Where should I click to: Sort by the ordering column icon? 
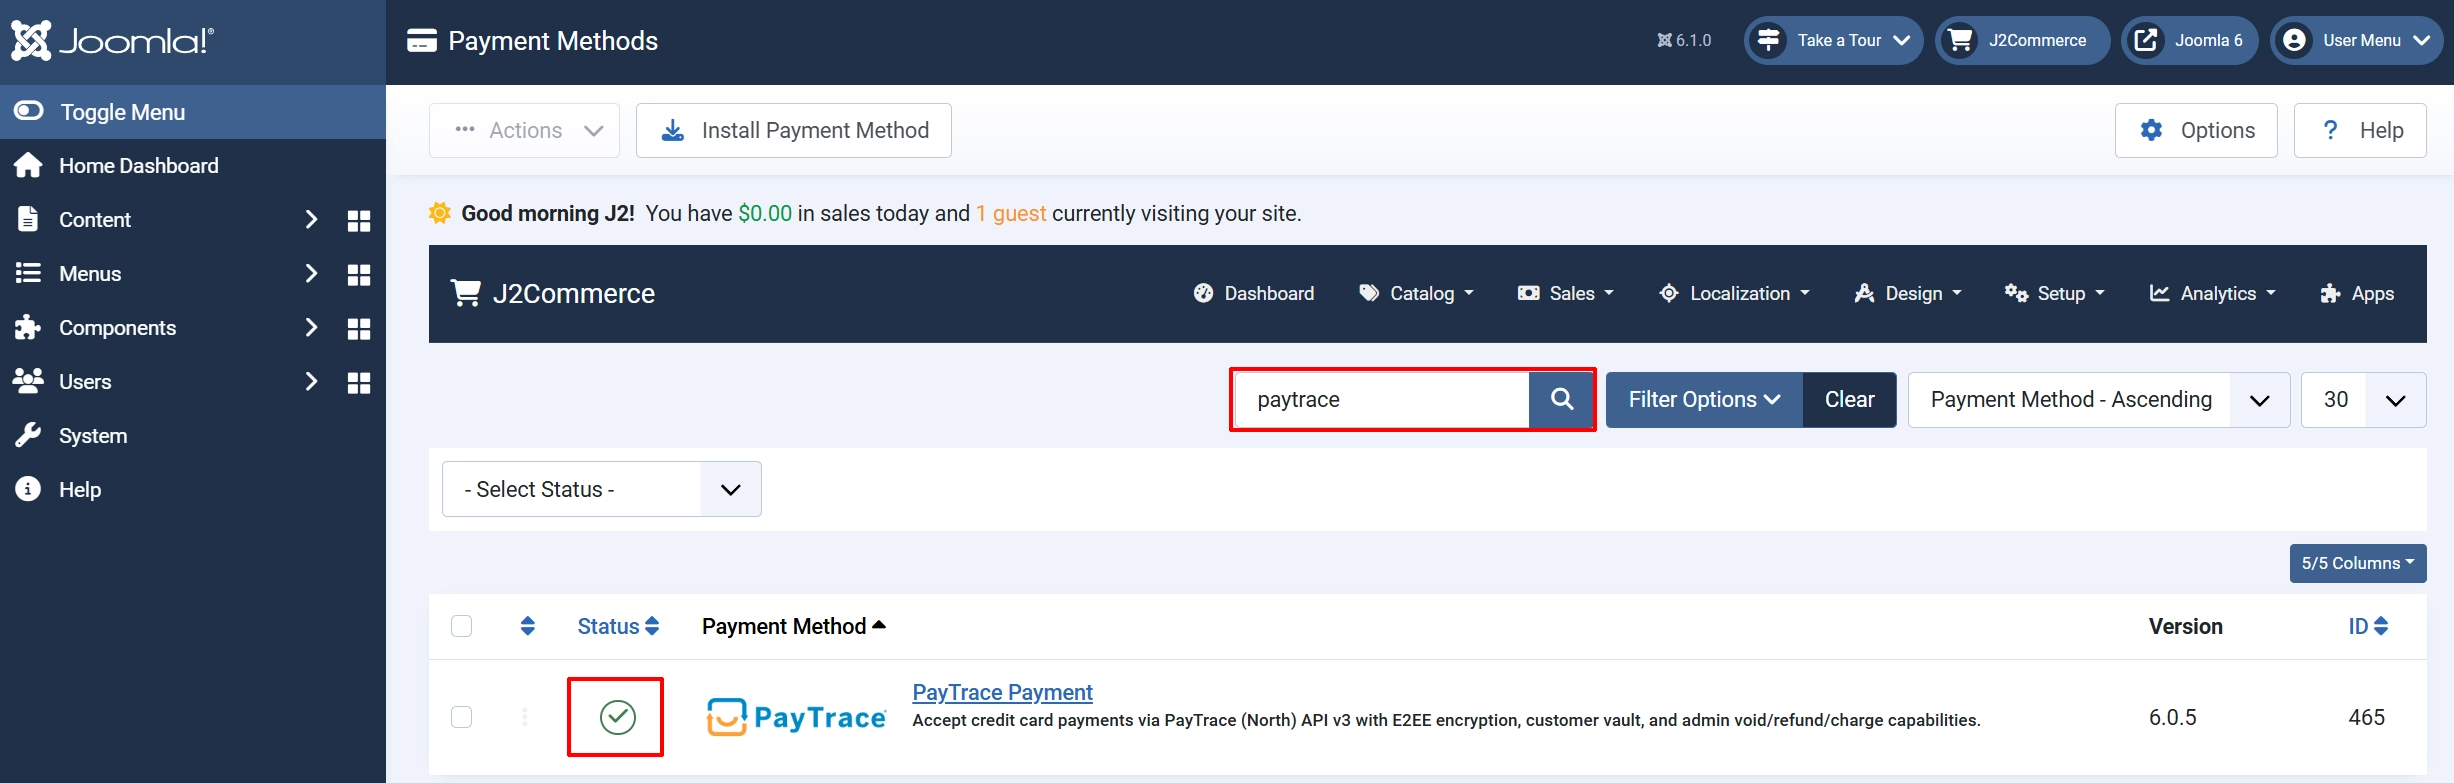[x=528, y=626]
